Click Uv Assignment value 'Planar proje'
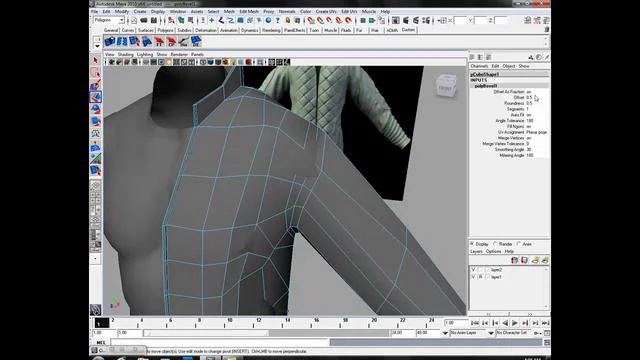Screen dimensions: 640x360 [x=537, y=132]
